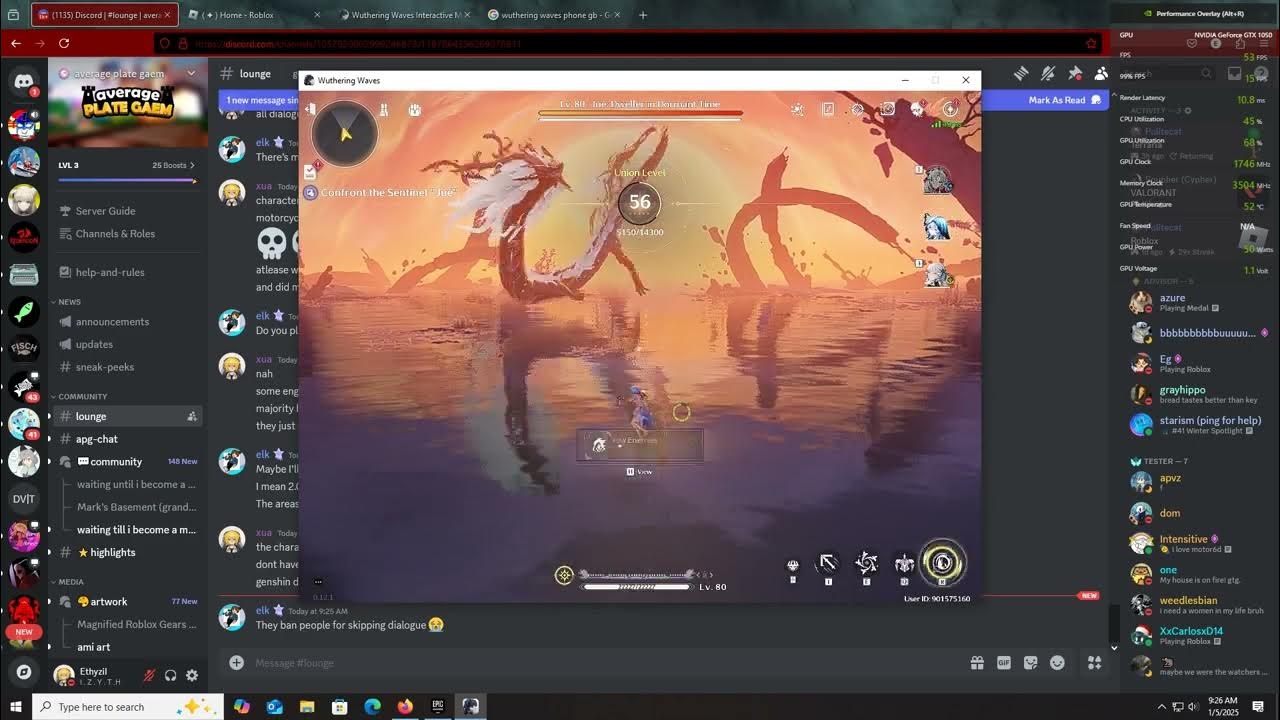
Task: Click browser back arrow
Action: click(x=16, y=43)
